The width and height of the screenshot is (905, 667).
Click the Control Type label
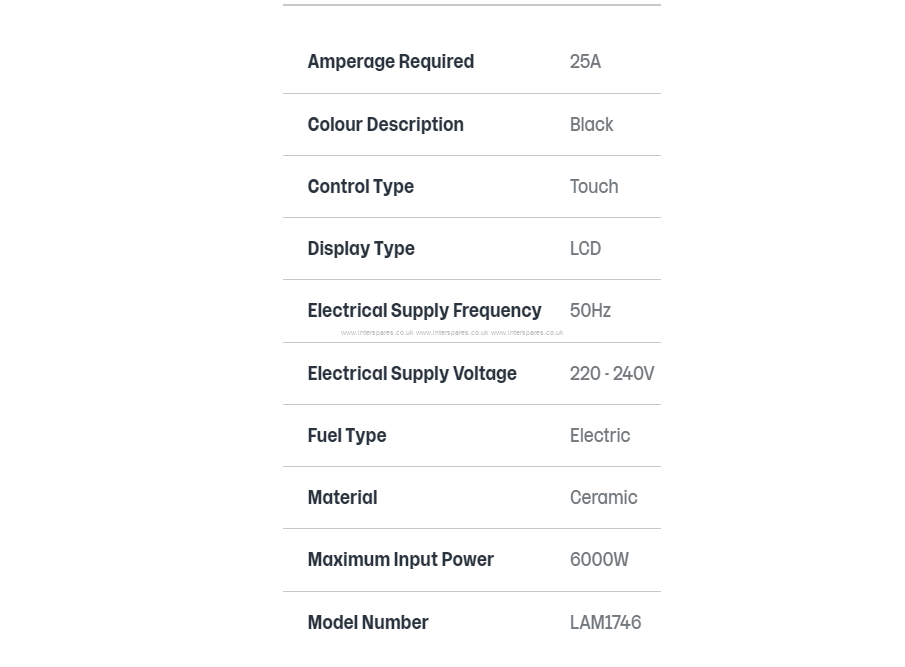(361, 187)
